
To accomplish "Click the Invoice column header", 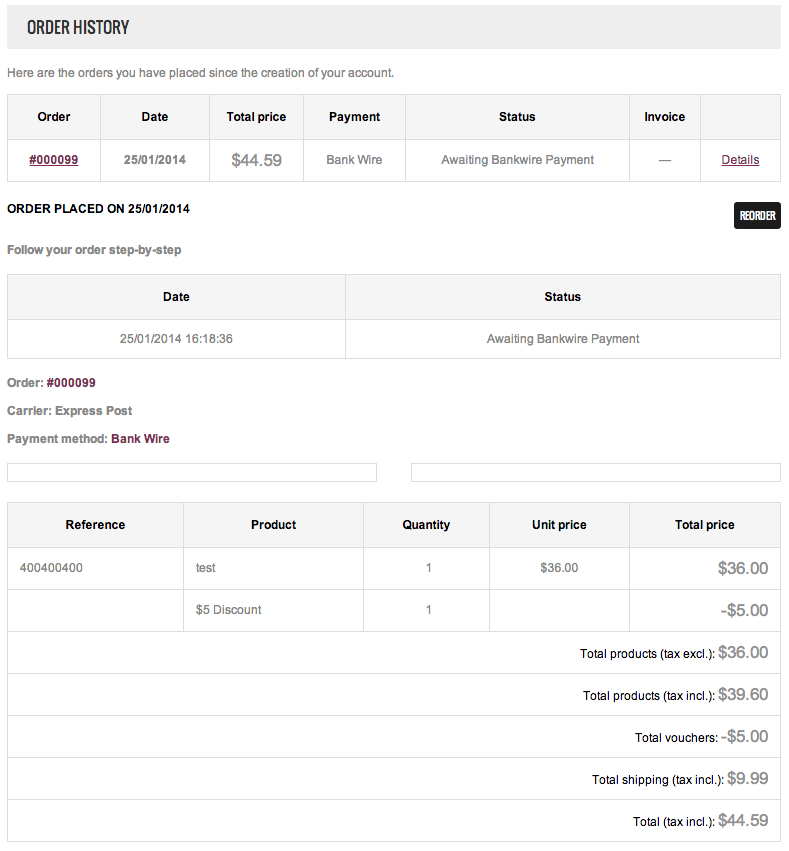I will 664,117.
